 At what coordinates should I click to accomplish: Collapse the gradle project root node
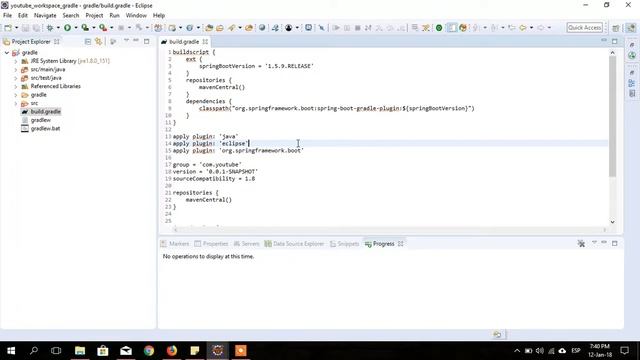(x=7, y=53)
